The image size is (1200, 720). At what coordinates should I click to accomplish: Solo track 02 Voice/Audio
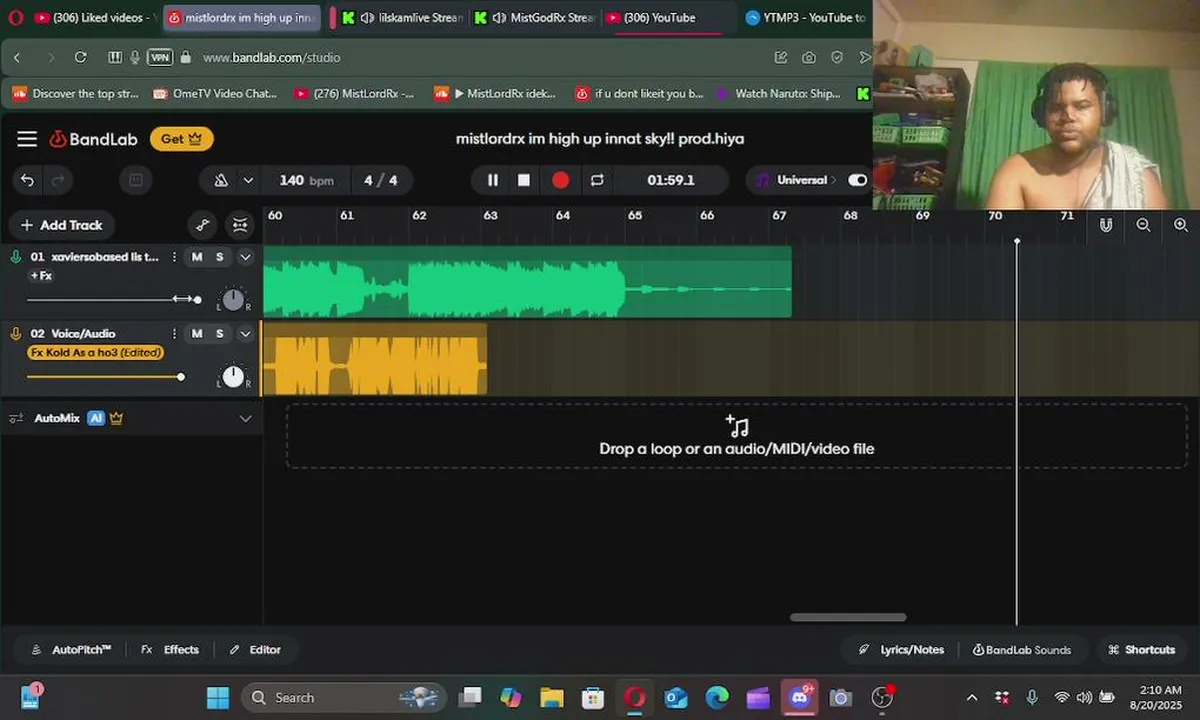click(x=220, y=334)
